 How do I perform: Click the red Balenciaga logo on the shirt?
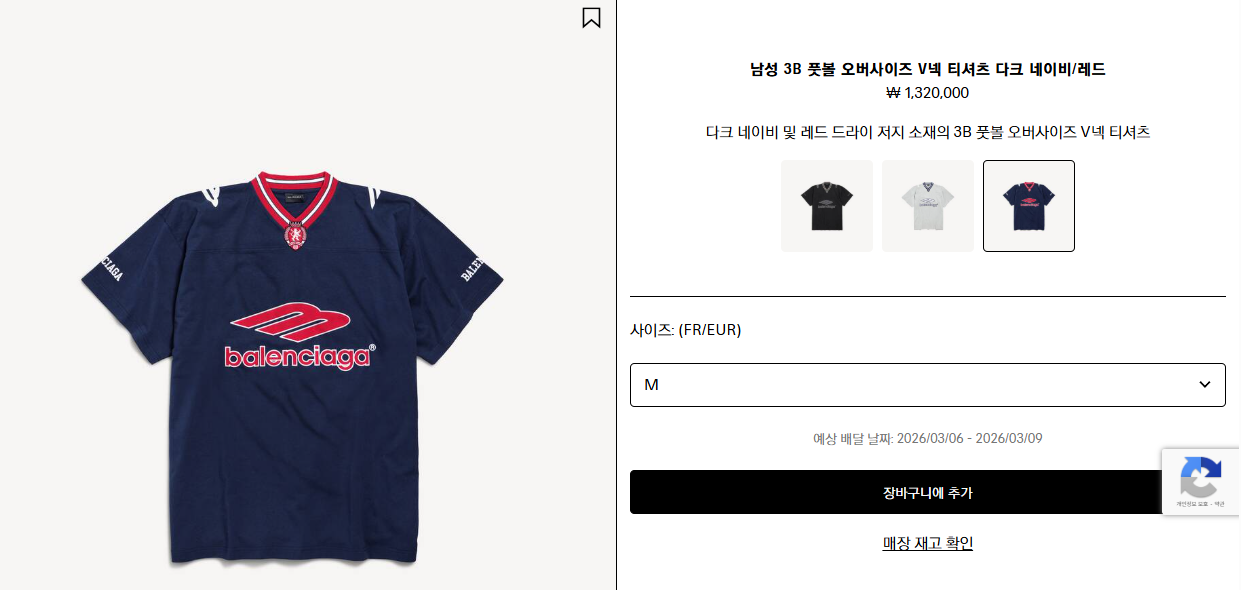298,335
